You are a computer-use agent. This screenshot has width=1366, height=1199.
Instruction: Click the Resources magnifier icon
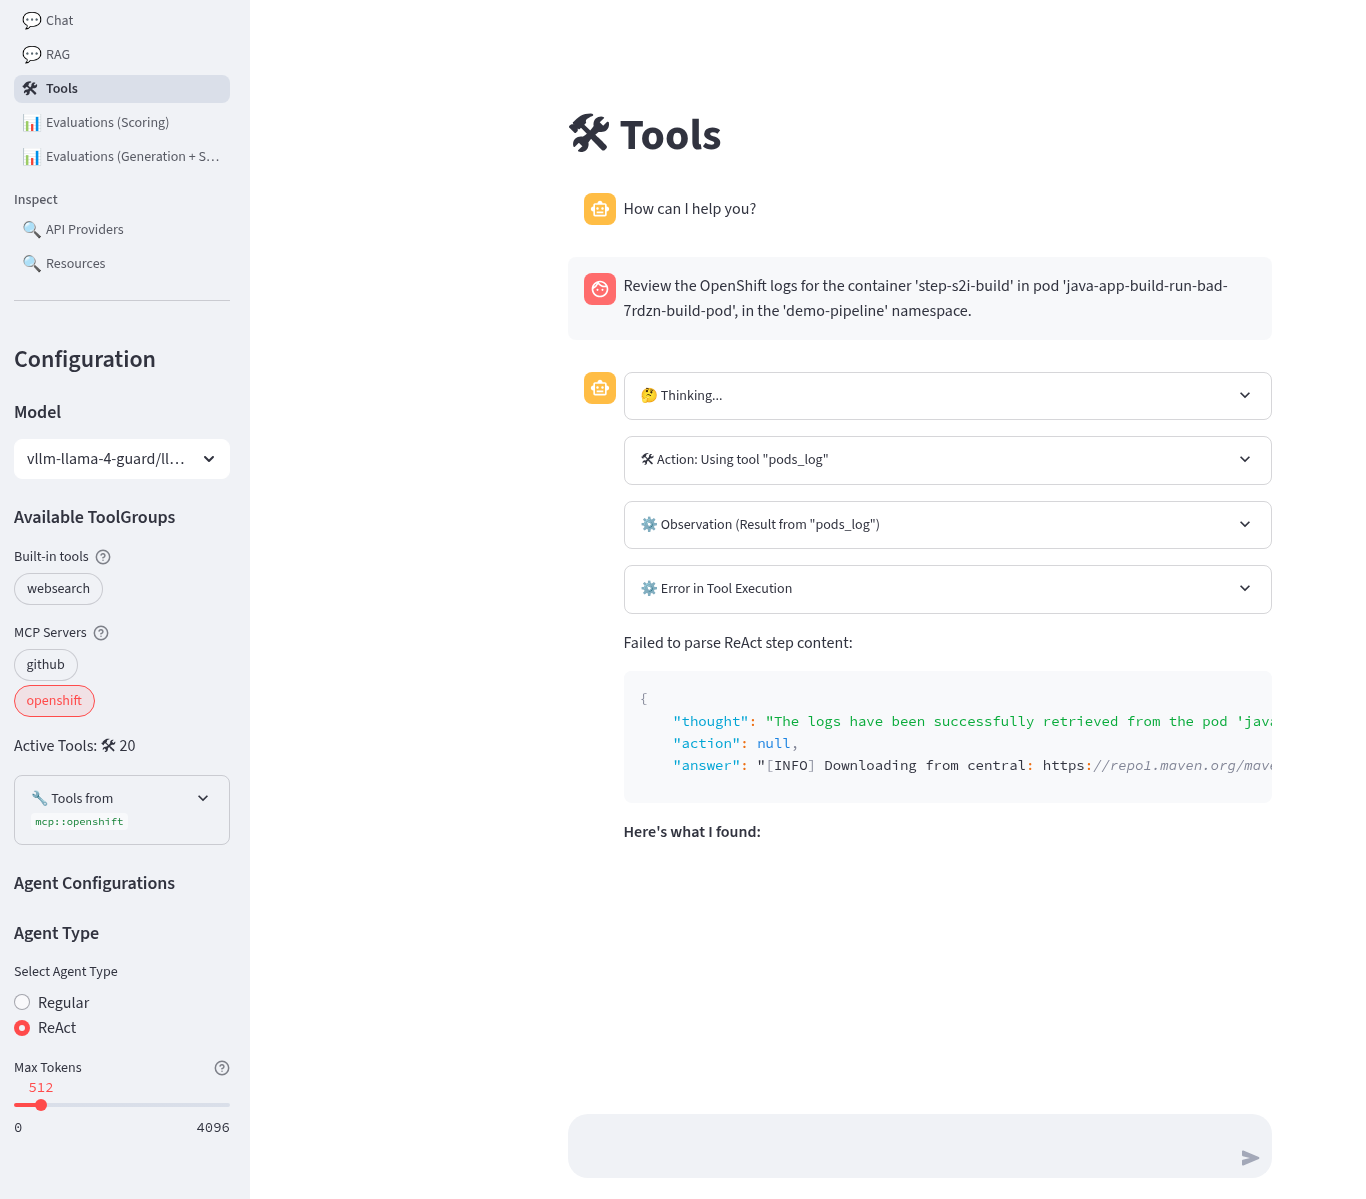coord(32,263)
